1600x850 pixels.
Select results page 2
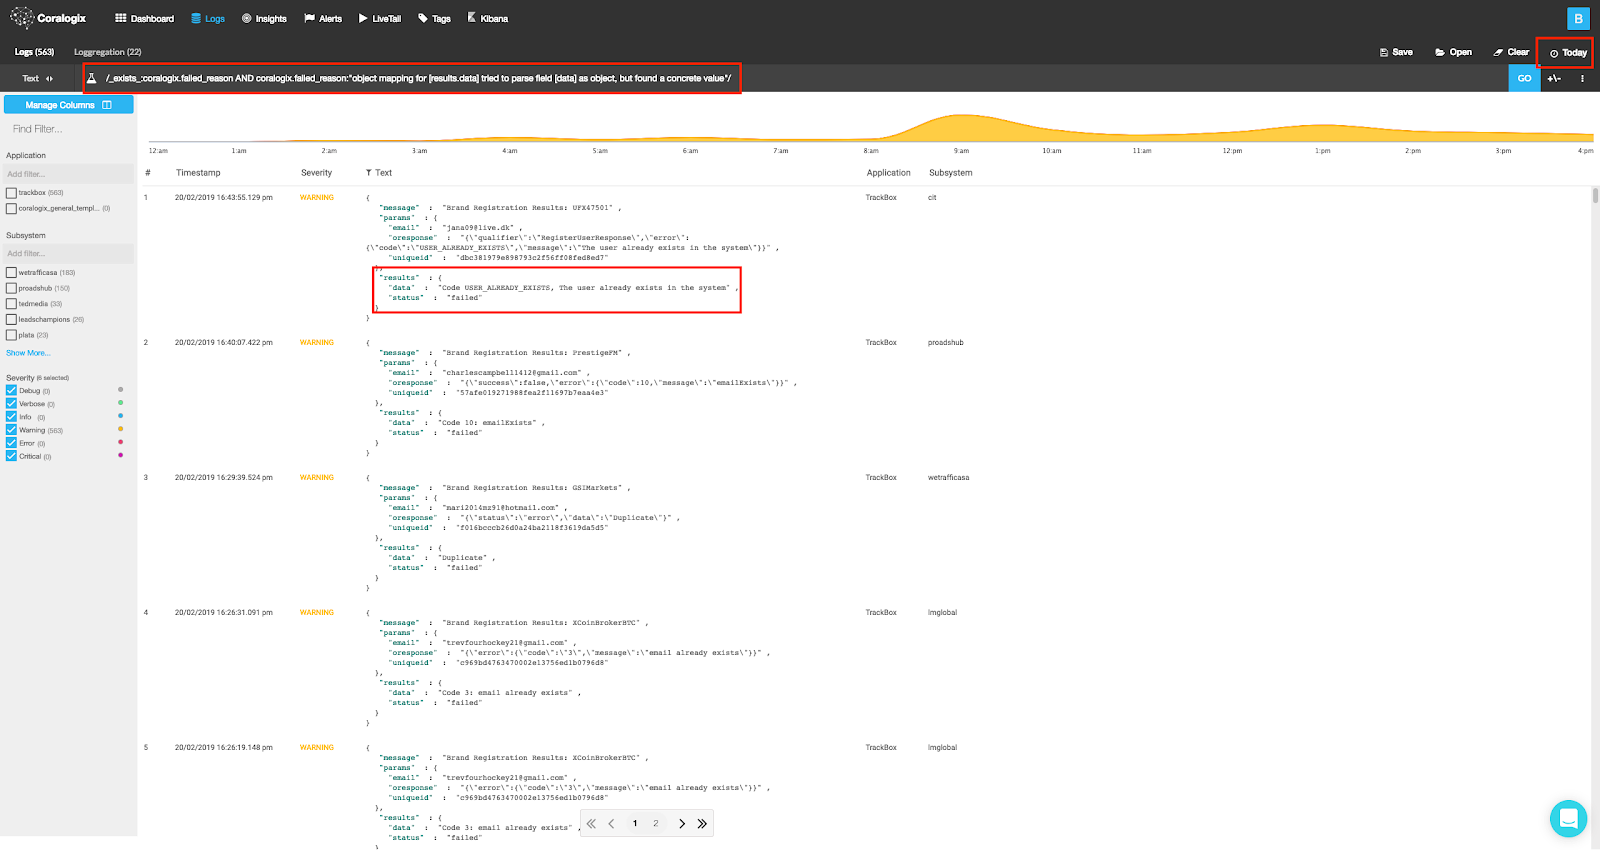[x=656, y=824]
